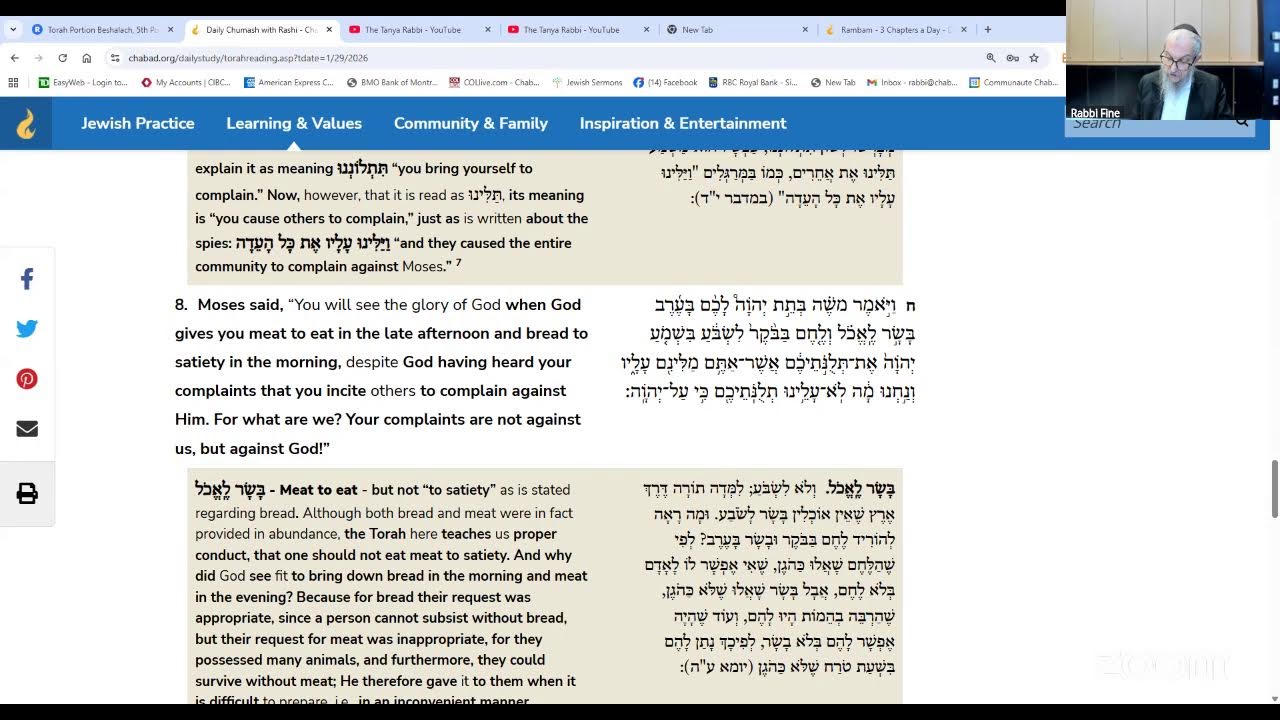
Task: Open Learning & Values menu
Action: point(294,123)
